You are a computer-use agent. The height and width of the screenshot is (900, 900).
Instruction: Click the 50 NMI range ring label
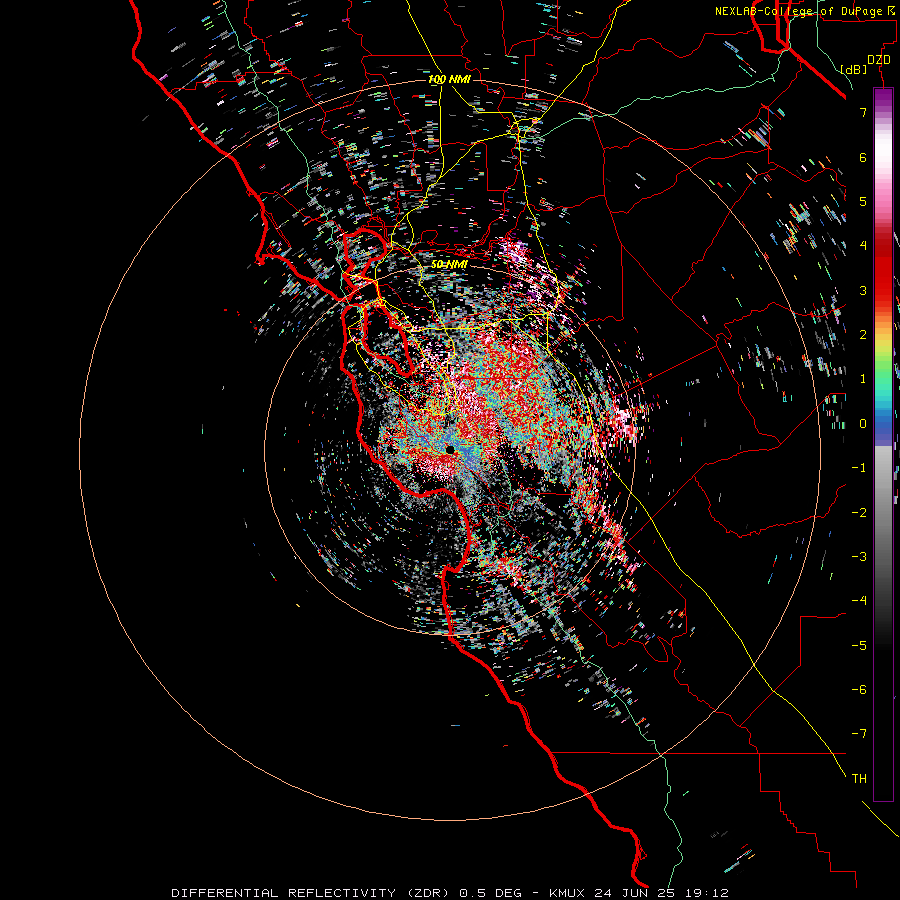(449, 264)
